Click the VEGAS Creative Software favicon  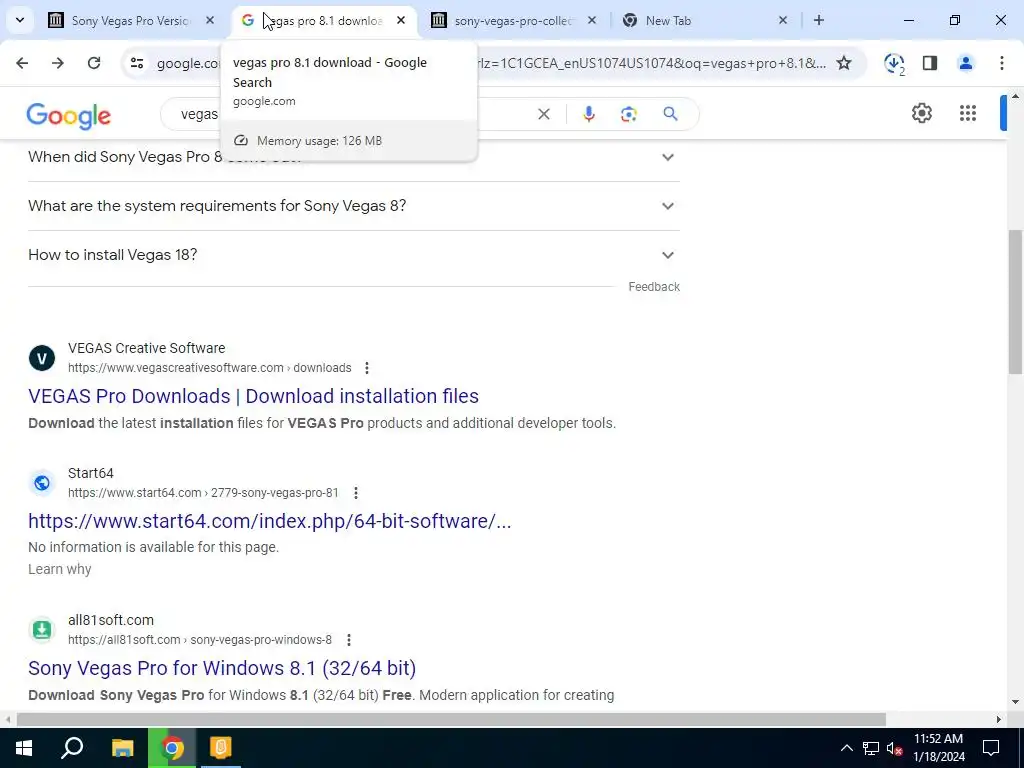coord(42,358)
